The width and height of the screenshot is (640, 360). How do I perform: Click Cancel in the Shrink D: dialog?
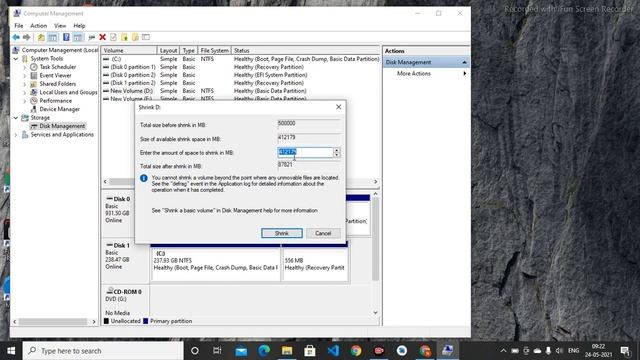click(323, 233)
